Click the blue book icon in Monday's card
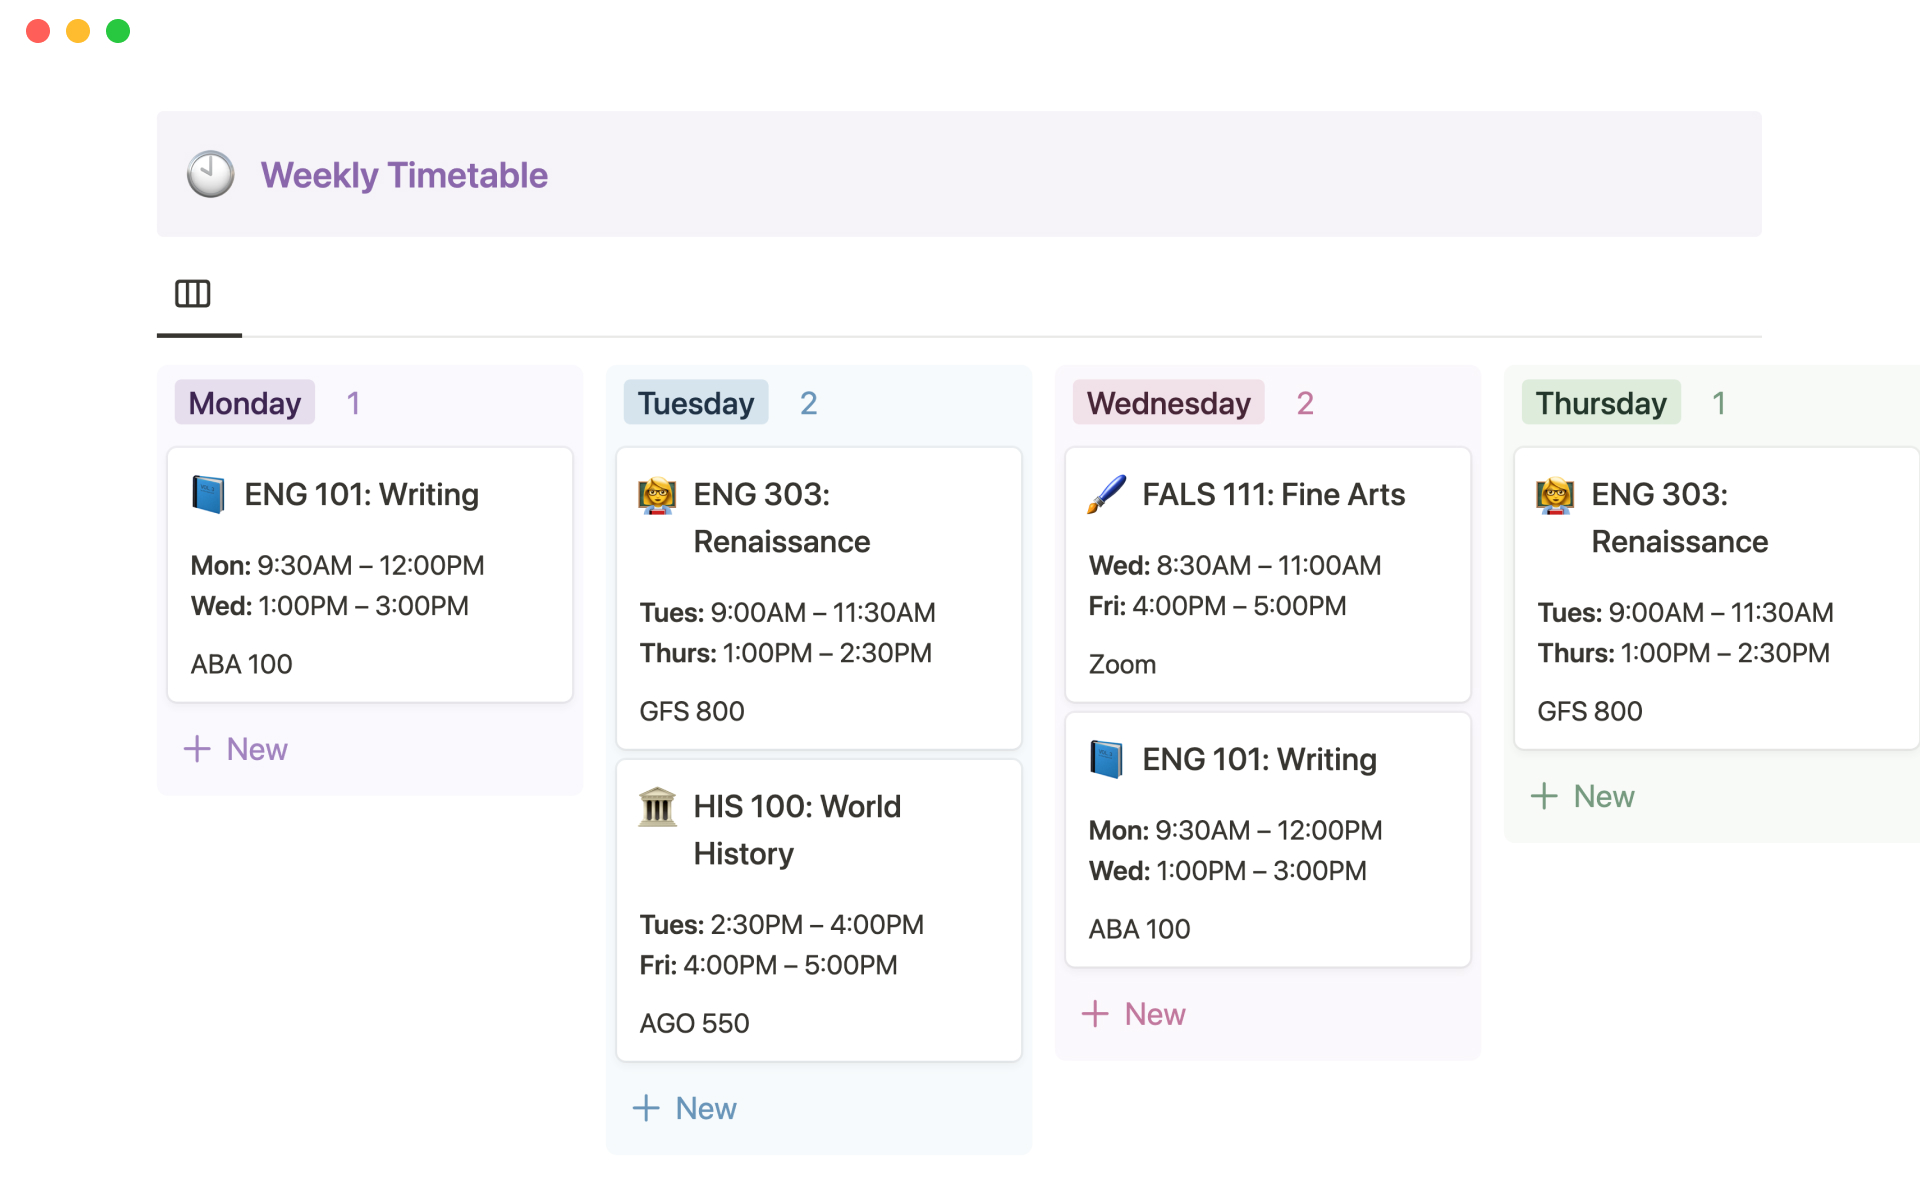The height and width of the screenshot is (1200, 1920). (x=208, y=494)
